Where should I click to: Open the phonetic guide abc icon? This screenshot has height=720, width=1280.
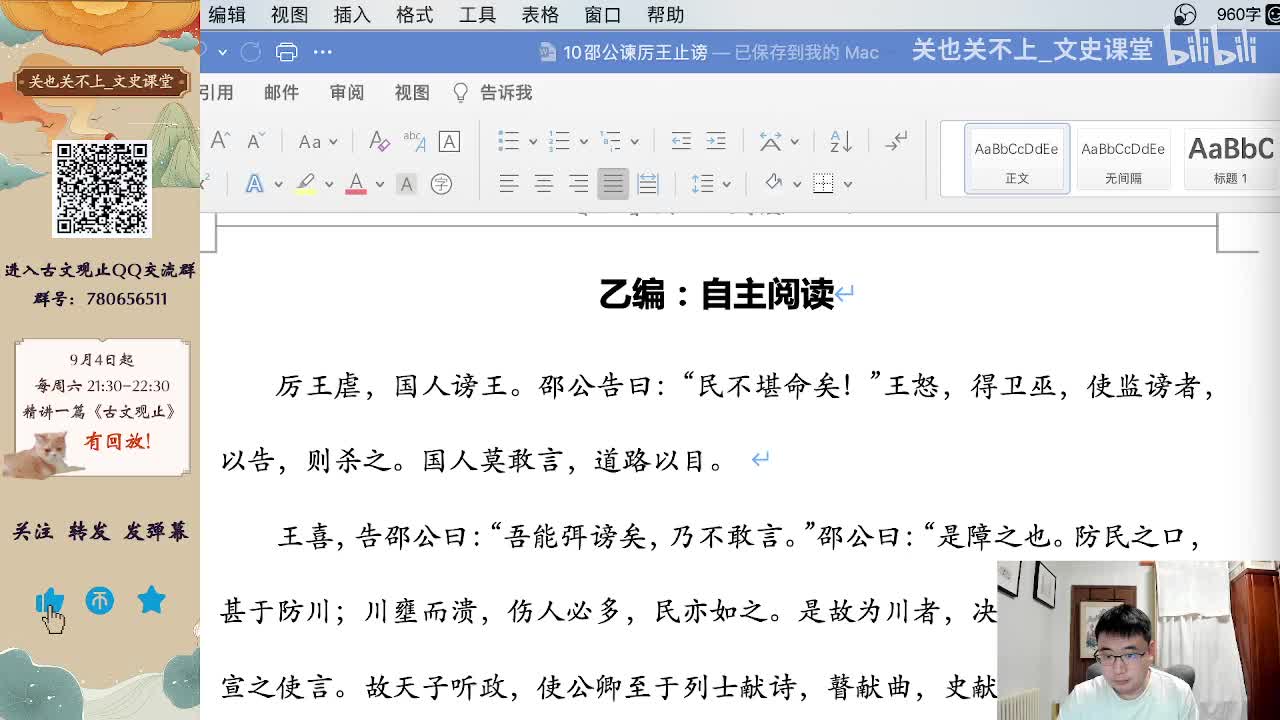414,141
